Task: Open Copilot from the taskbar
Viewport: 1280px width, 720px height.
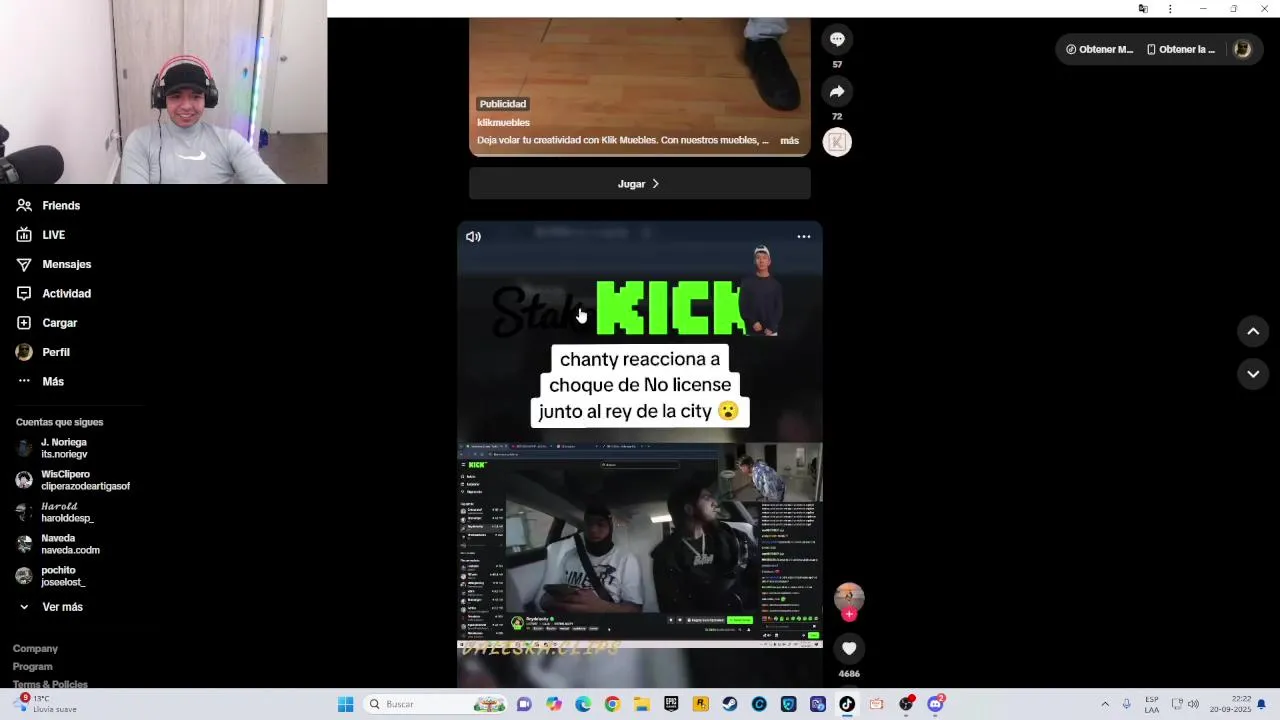Action: [554, 704]
